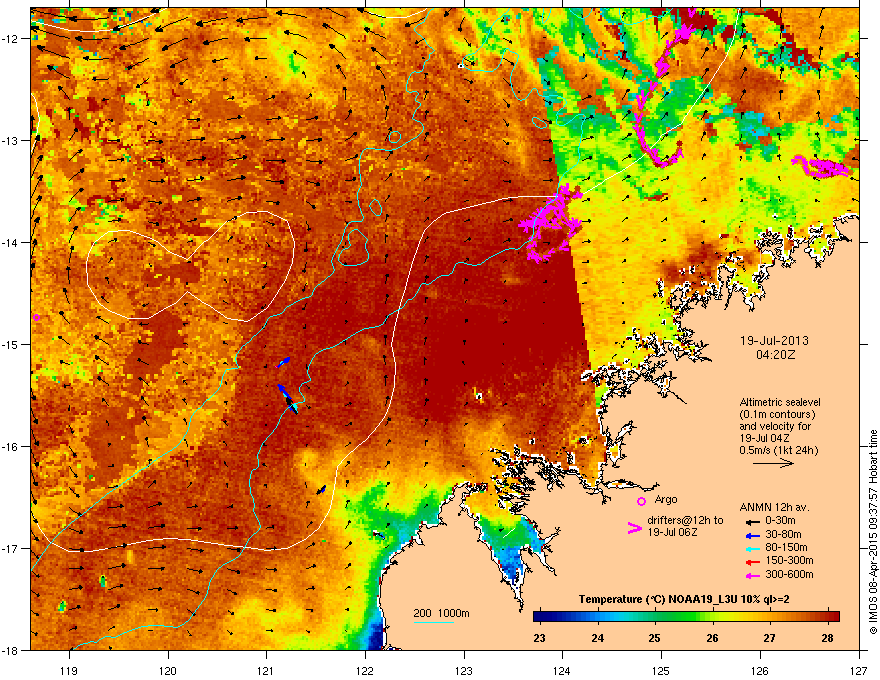The width and height of the screenshot is (880, 680).
Task: Click the '30-80m' depth label
Action: pos(783,535)
